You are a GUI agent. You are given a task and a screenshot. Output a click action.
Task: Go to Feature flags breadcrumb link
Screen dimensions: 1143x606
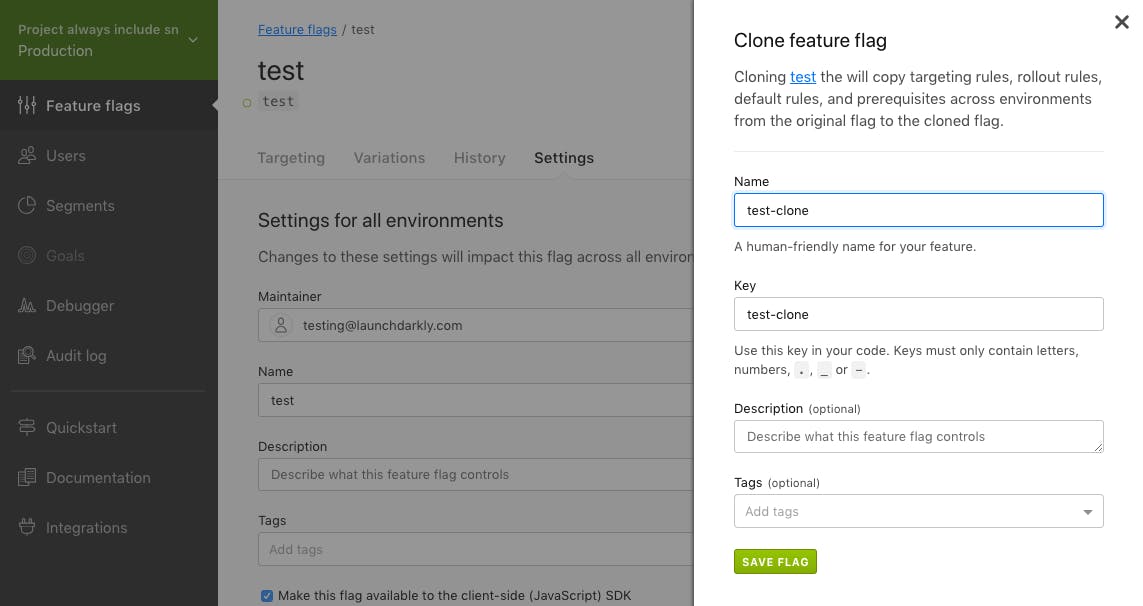297,30
